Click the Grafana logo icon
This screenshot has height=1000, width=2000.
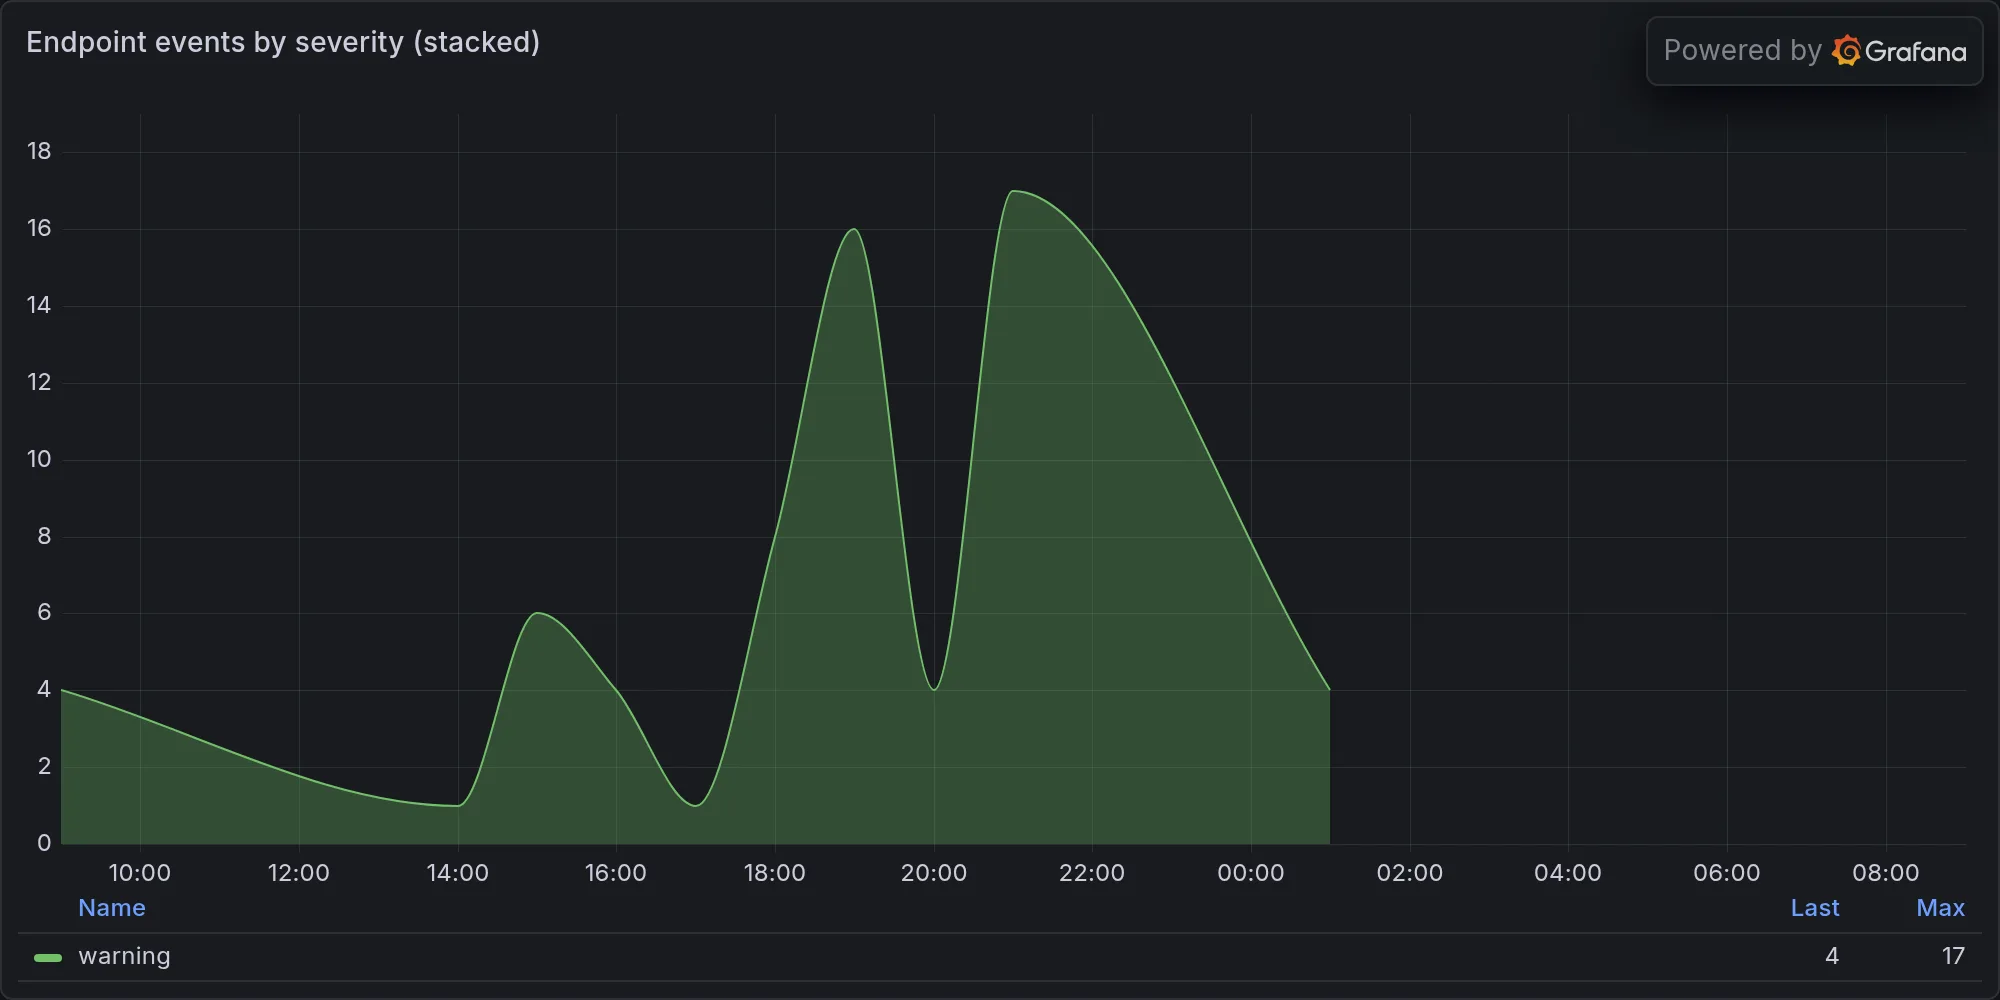pyautogui.click(x=1846, y=51)
